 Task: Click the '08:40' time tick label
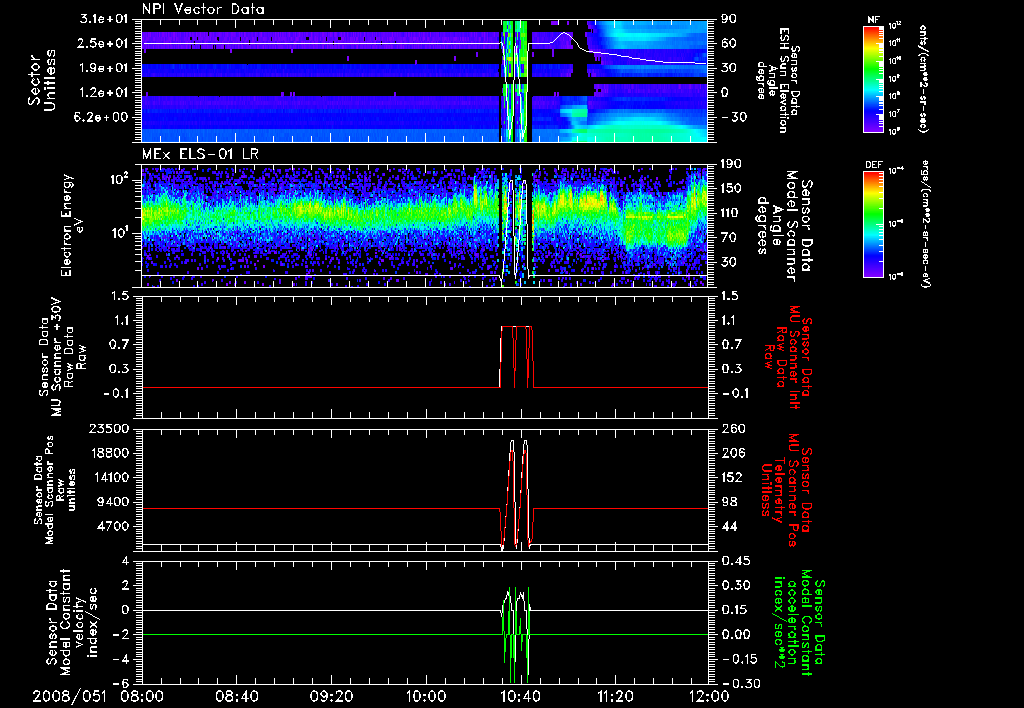(238, 697)
